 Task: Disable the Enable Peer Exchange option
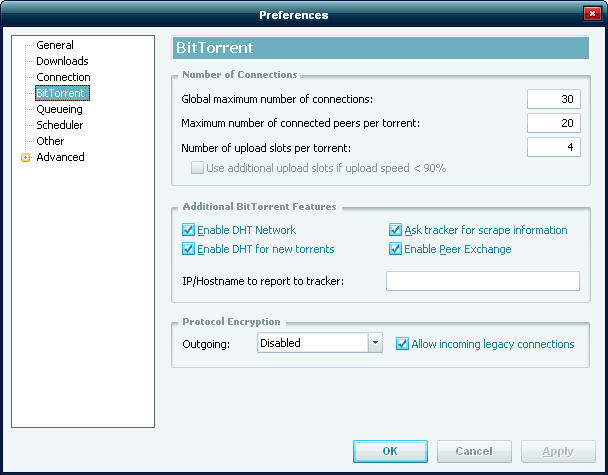pos(396,248)
